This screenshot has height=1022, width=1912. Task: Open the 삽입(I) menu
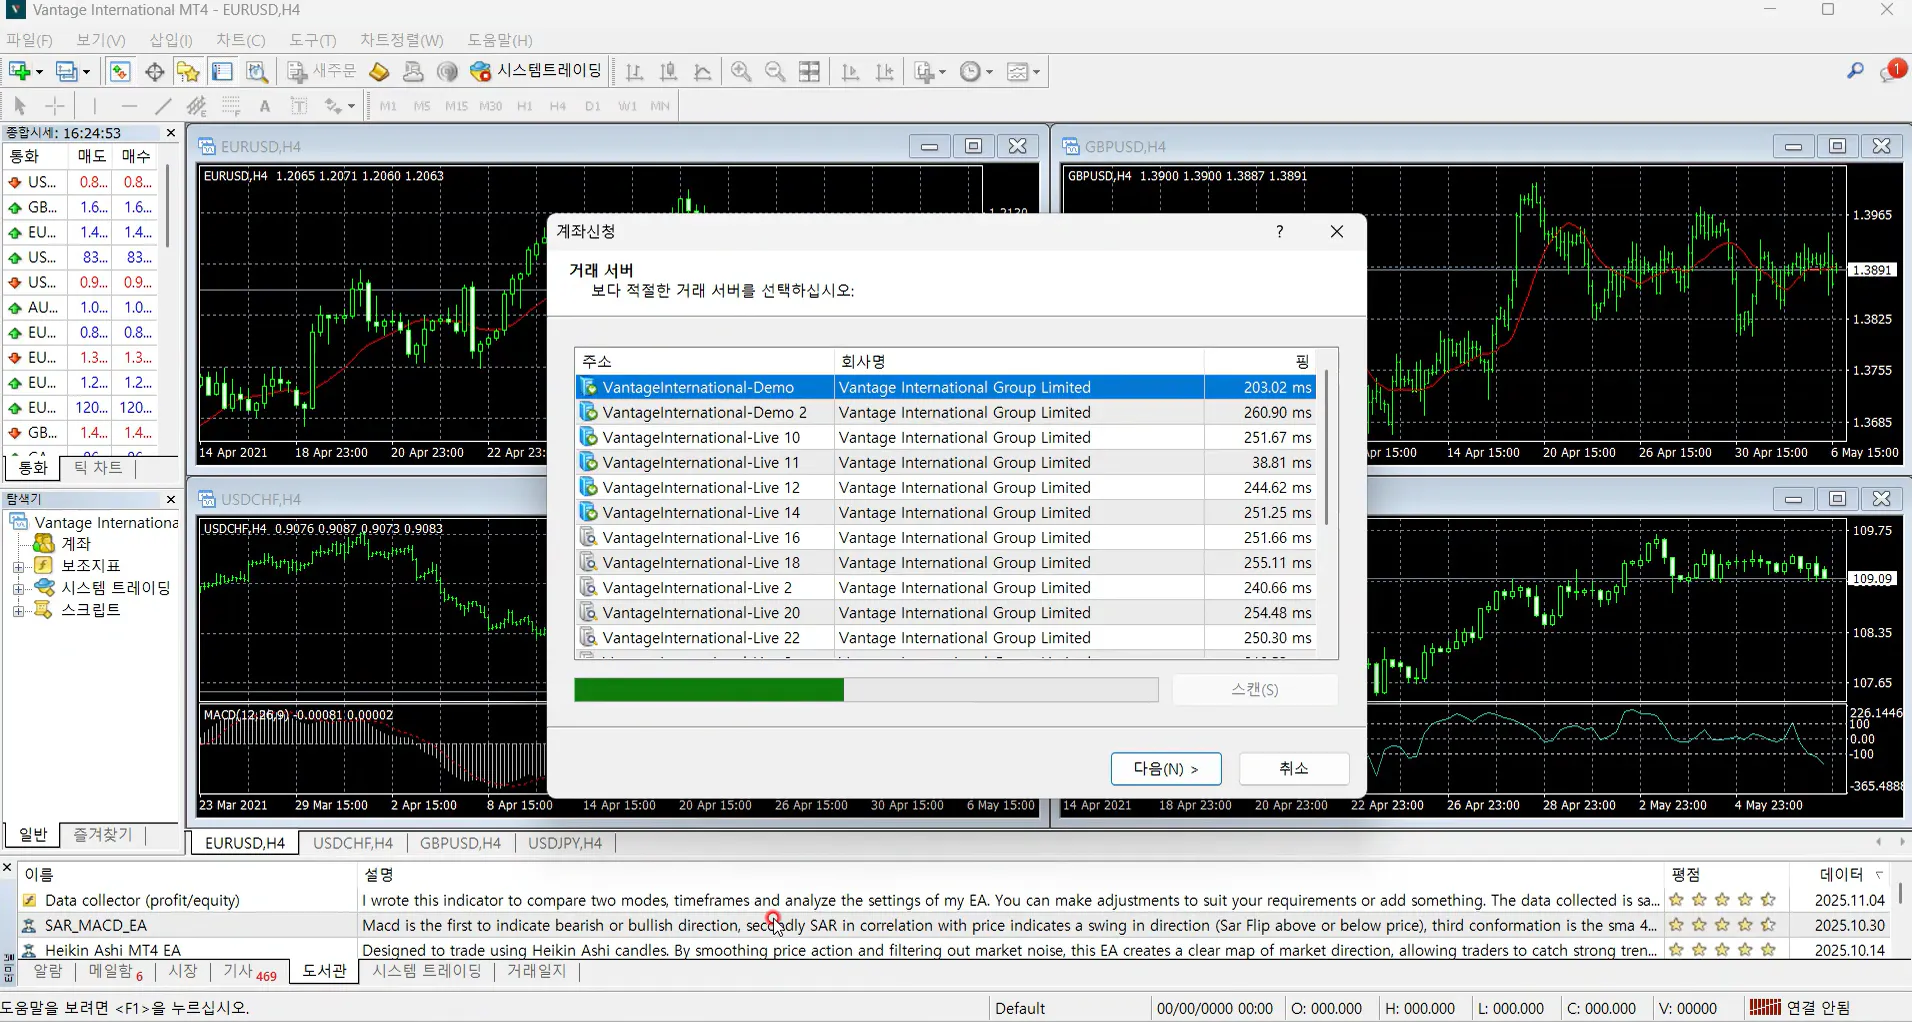(x=171, y=40)
